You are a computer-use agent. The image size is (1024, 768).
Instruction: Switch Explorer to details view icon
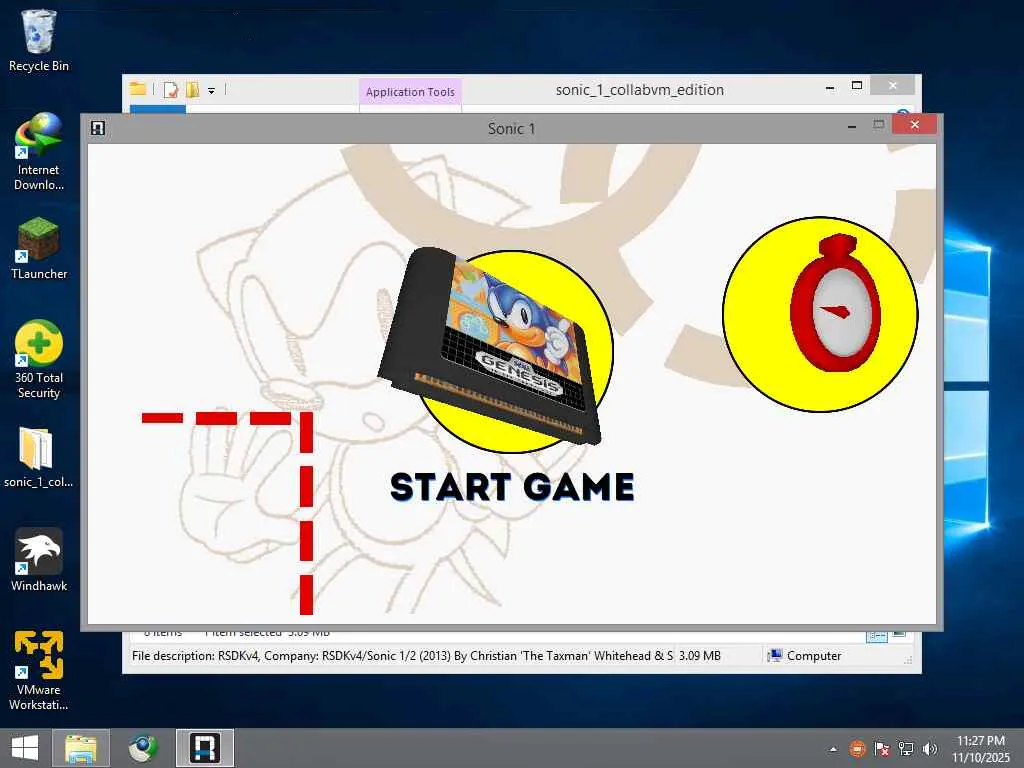(876, 635)
